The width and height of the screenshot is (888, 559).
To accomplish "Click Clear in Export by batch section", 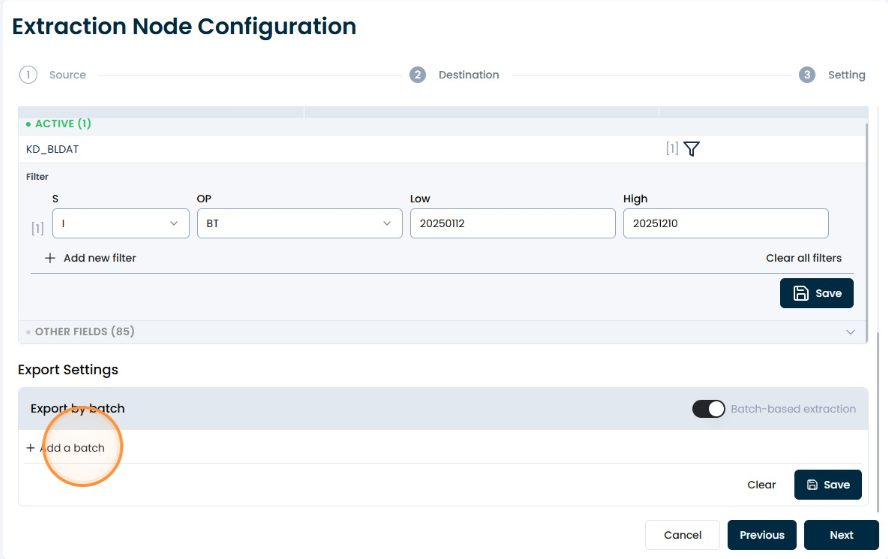I will pyautogui.click(x=762, y=485).
